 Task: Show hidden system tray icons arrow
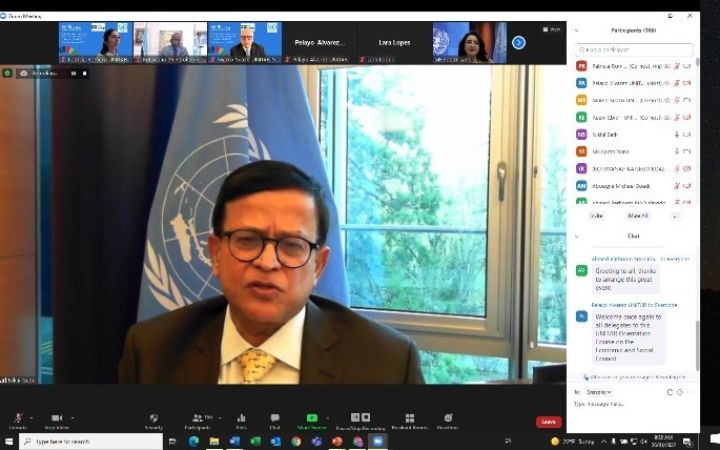point(603,442)
